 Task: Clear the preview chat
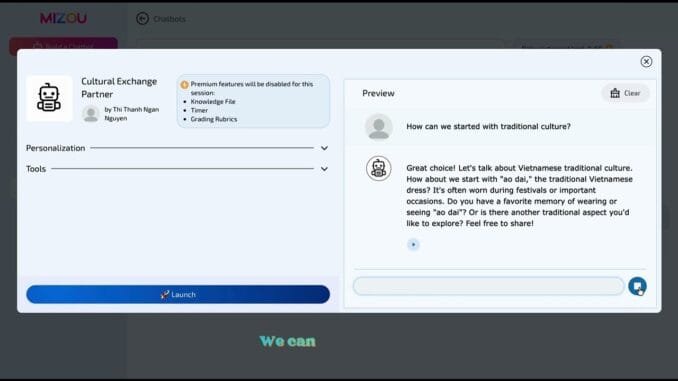[625, 93]
